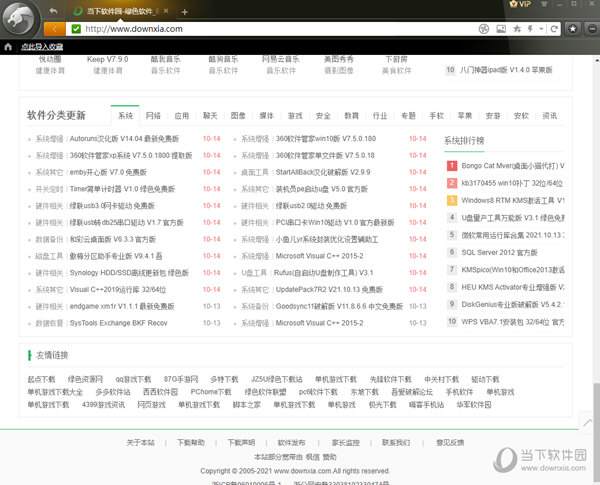
Task: Open the emby开心版 V7.0 link
Action: 108,172
